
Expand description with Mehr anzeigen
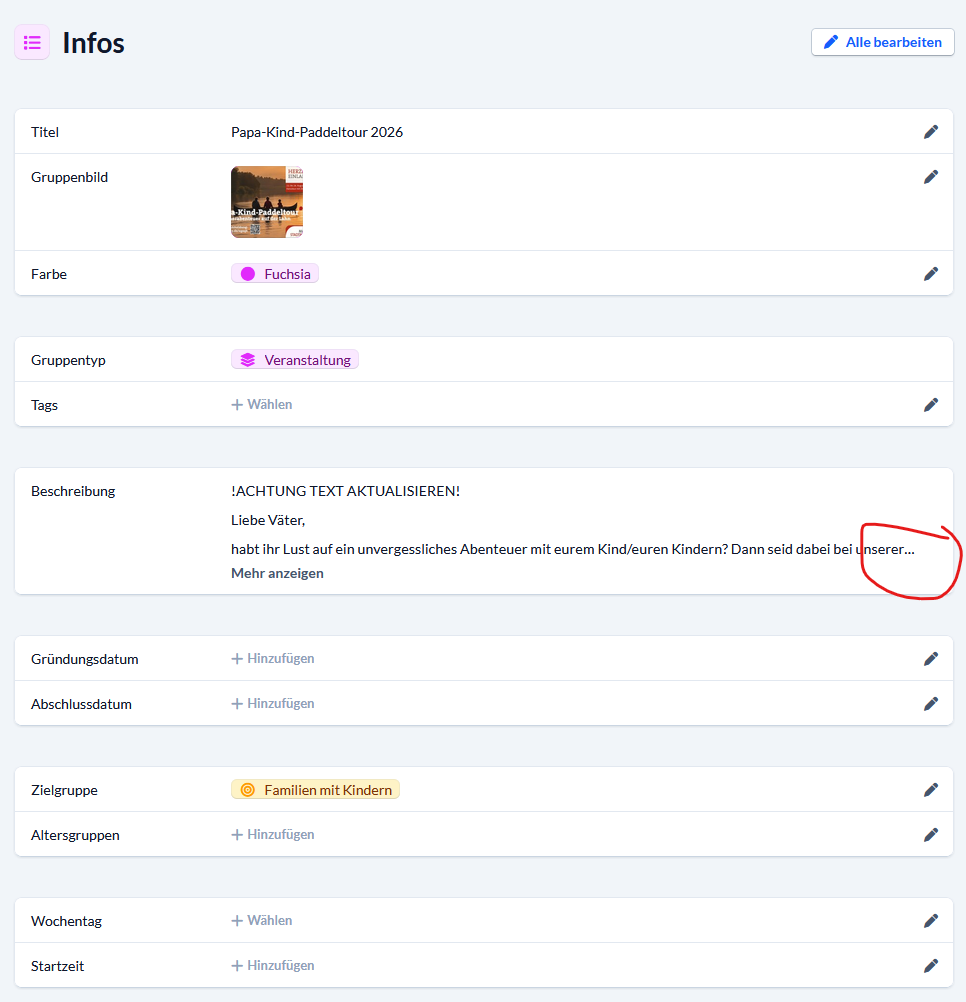277,574
